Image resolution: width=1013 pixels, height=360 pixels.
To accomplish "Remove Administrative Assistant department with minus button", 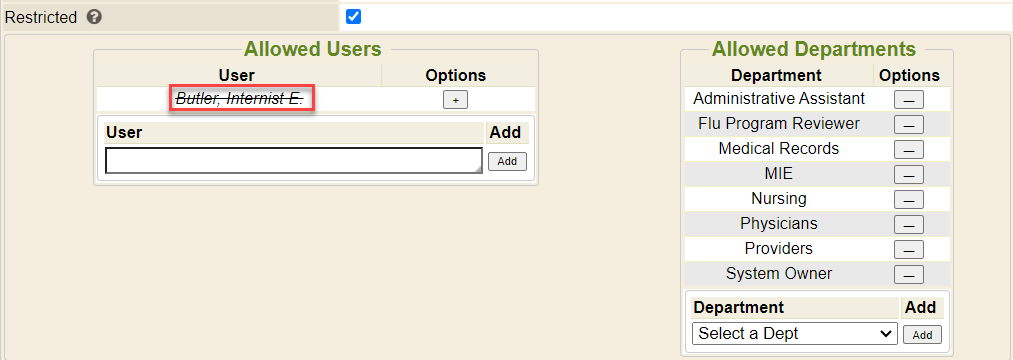I will coord(908,100).
